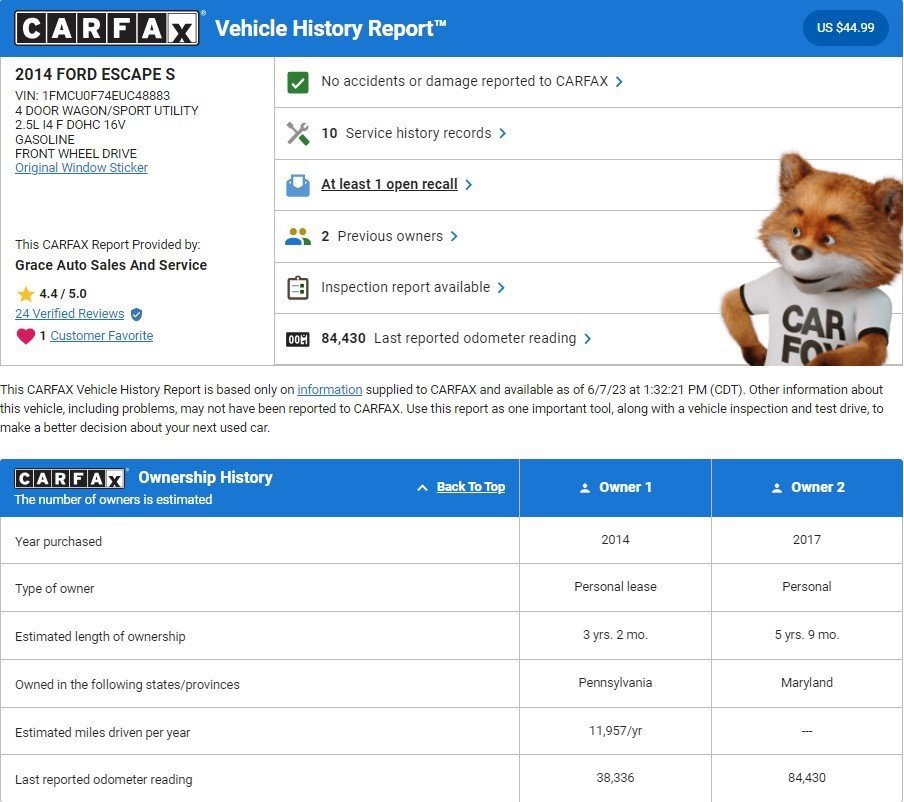Open 'Inspection report available' section
Image resolution: width=904 pixels, height=802 pixels.
click(x=405, y=287)
